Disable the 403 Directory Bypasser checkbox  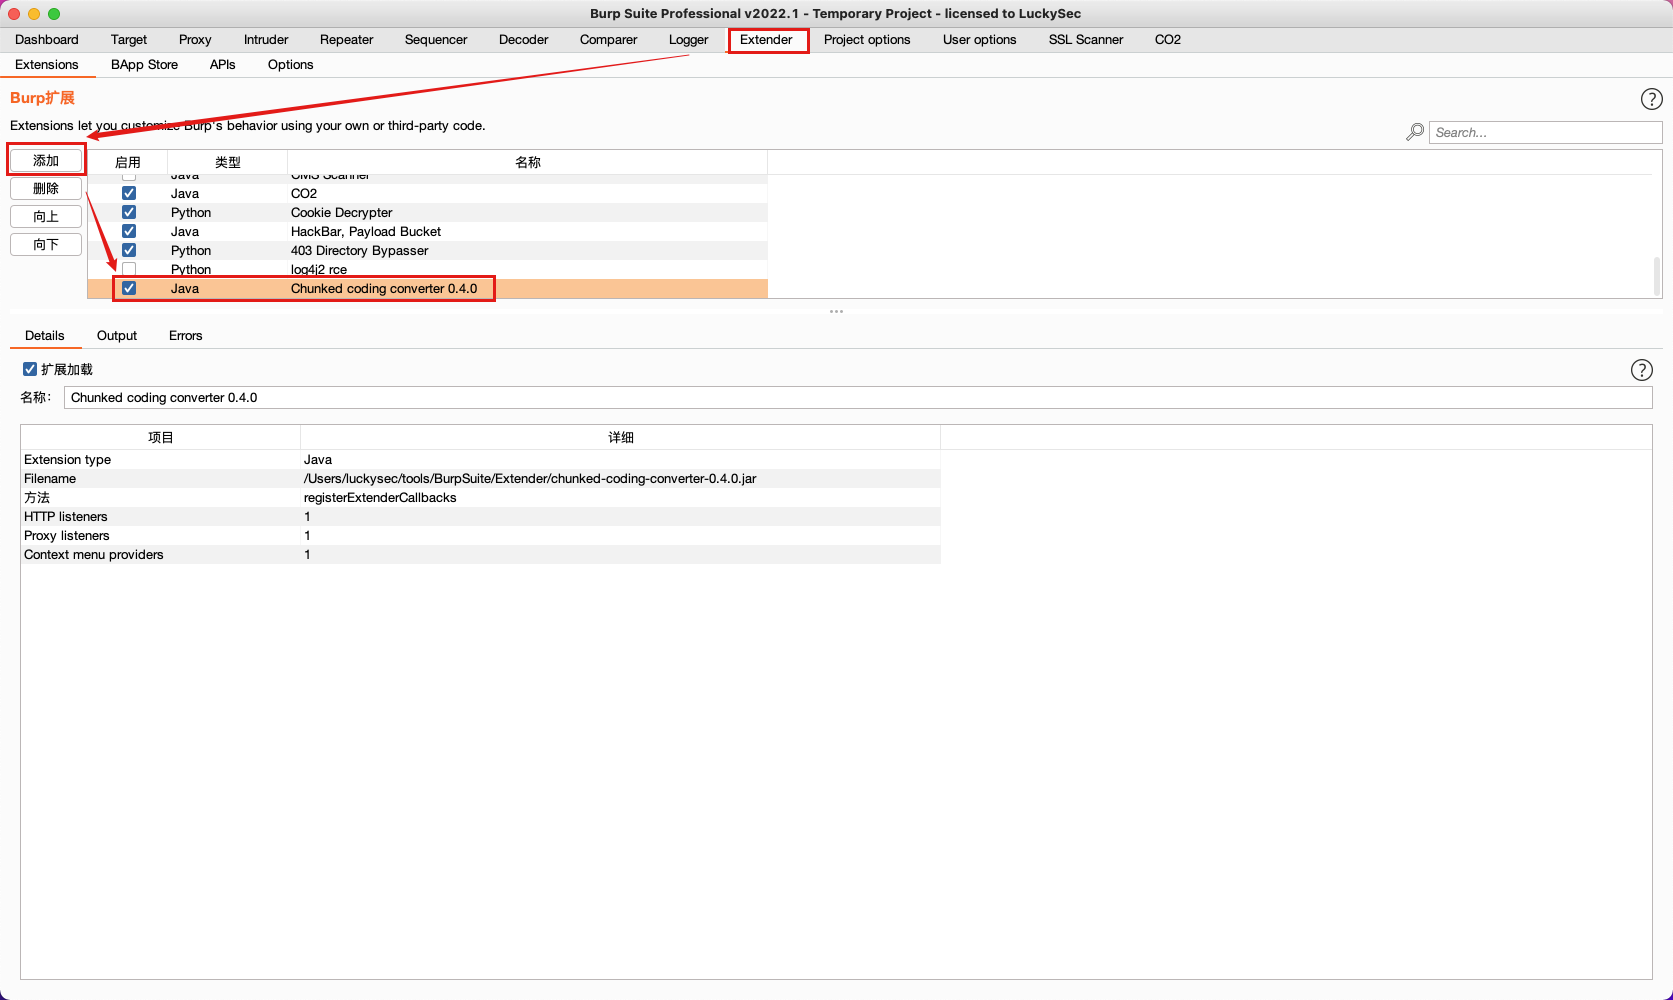(129, 250)
